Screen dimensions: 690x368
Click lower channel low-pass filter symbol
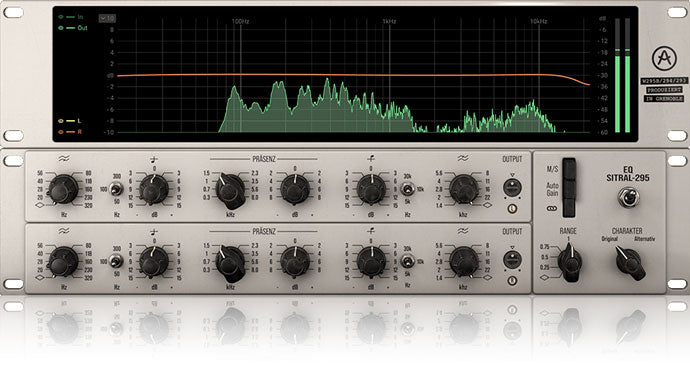(463, 230)
